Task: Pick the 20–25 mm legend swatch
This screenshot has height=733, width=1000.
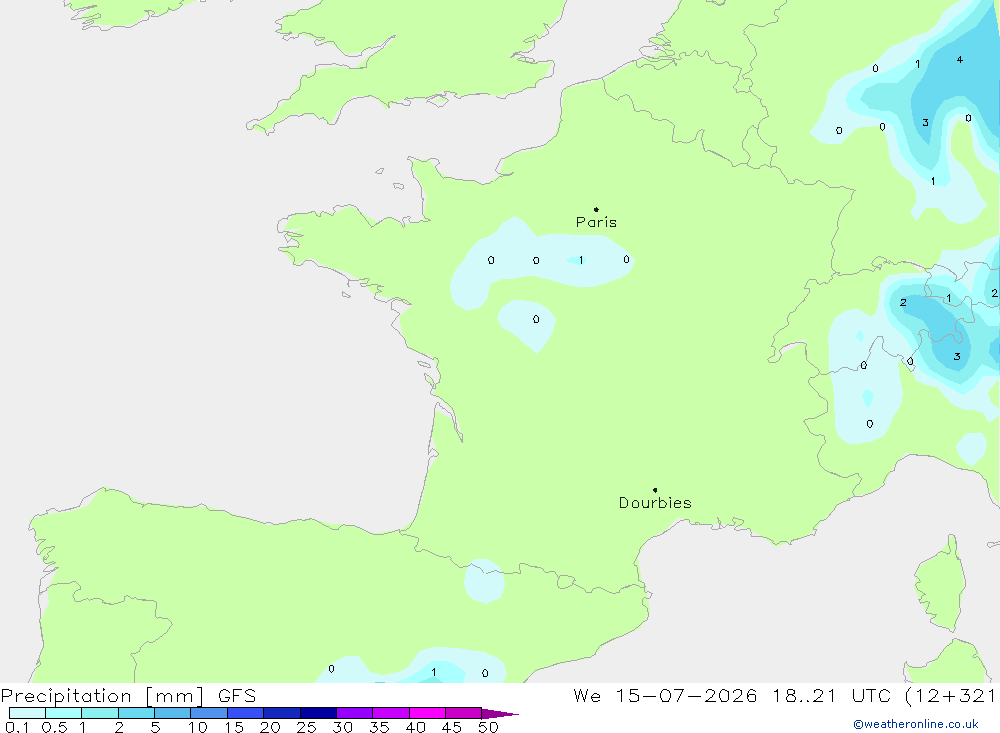Action: (x=282, y=713)
